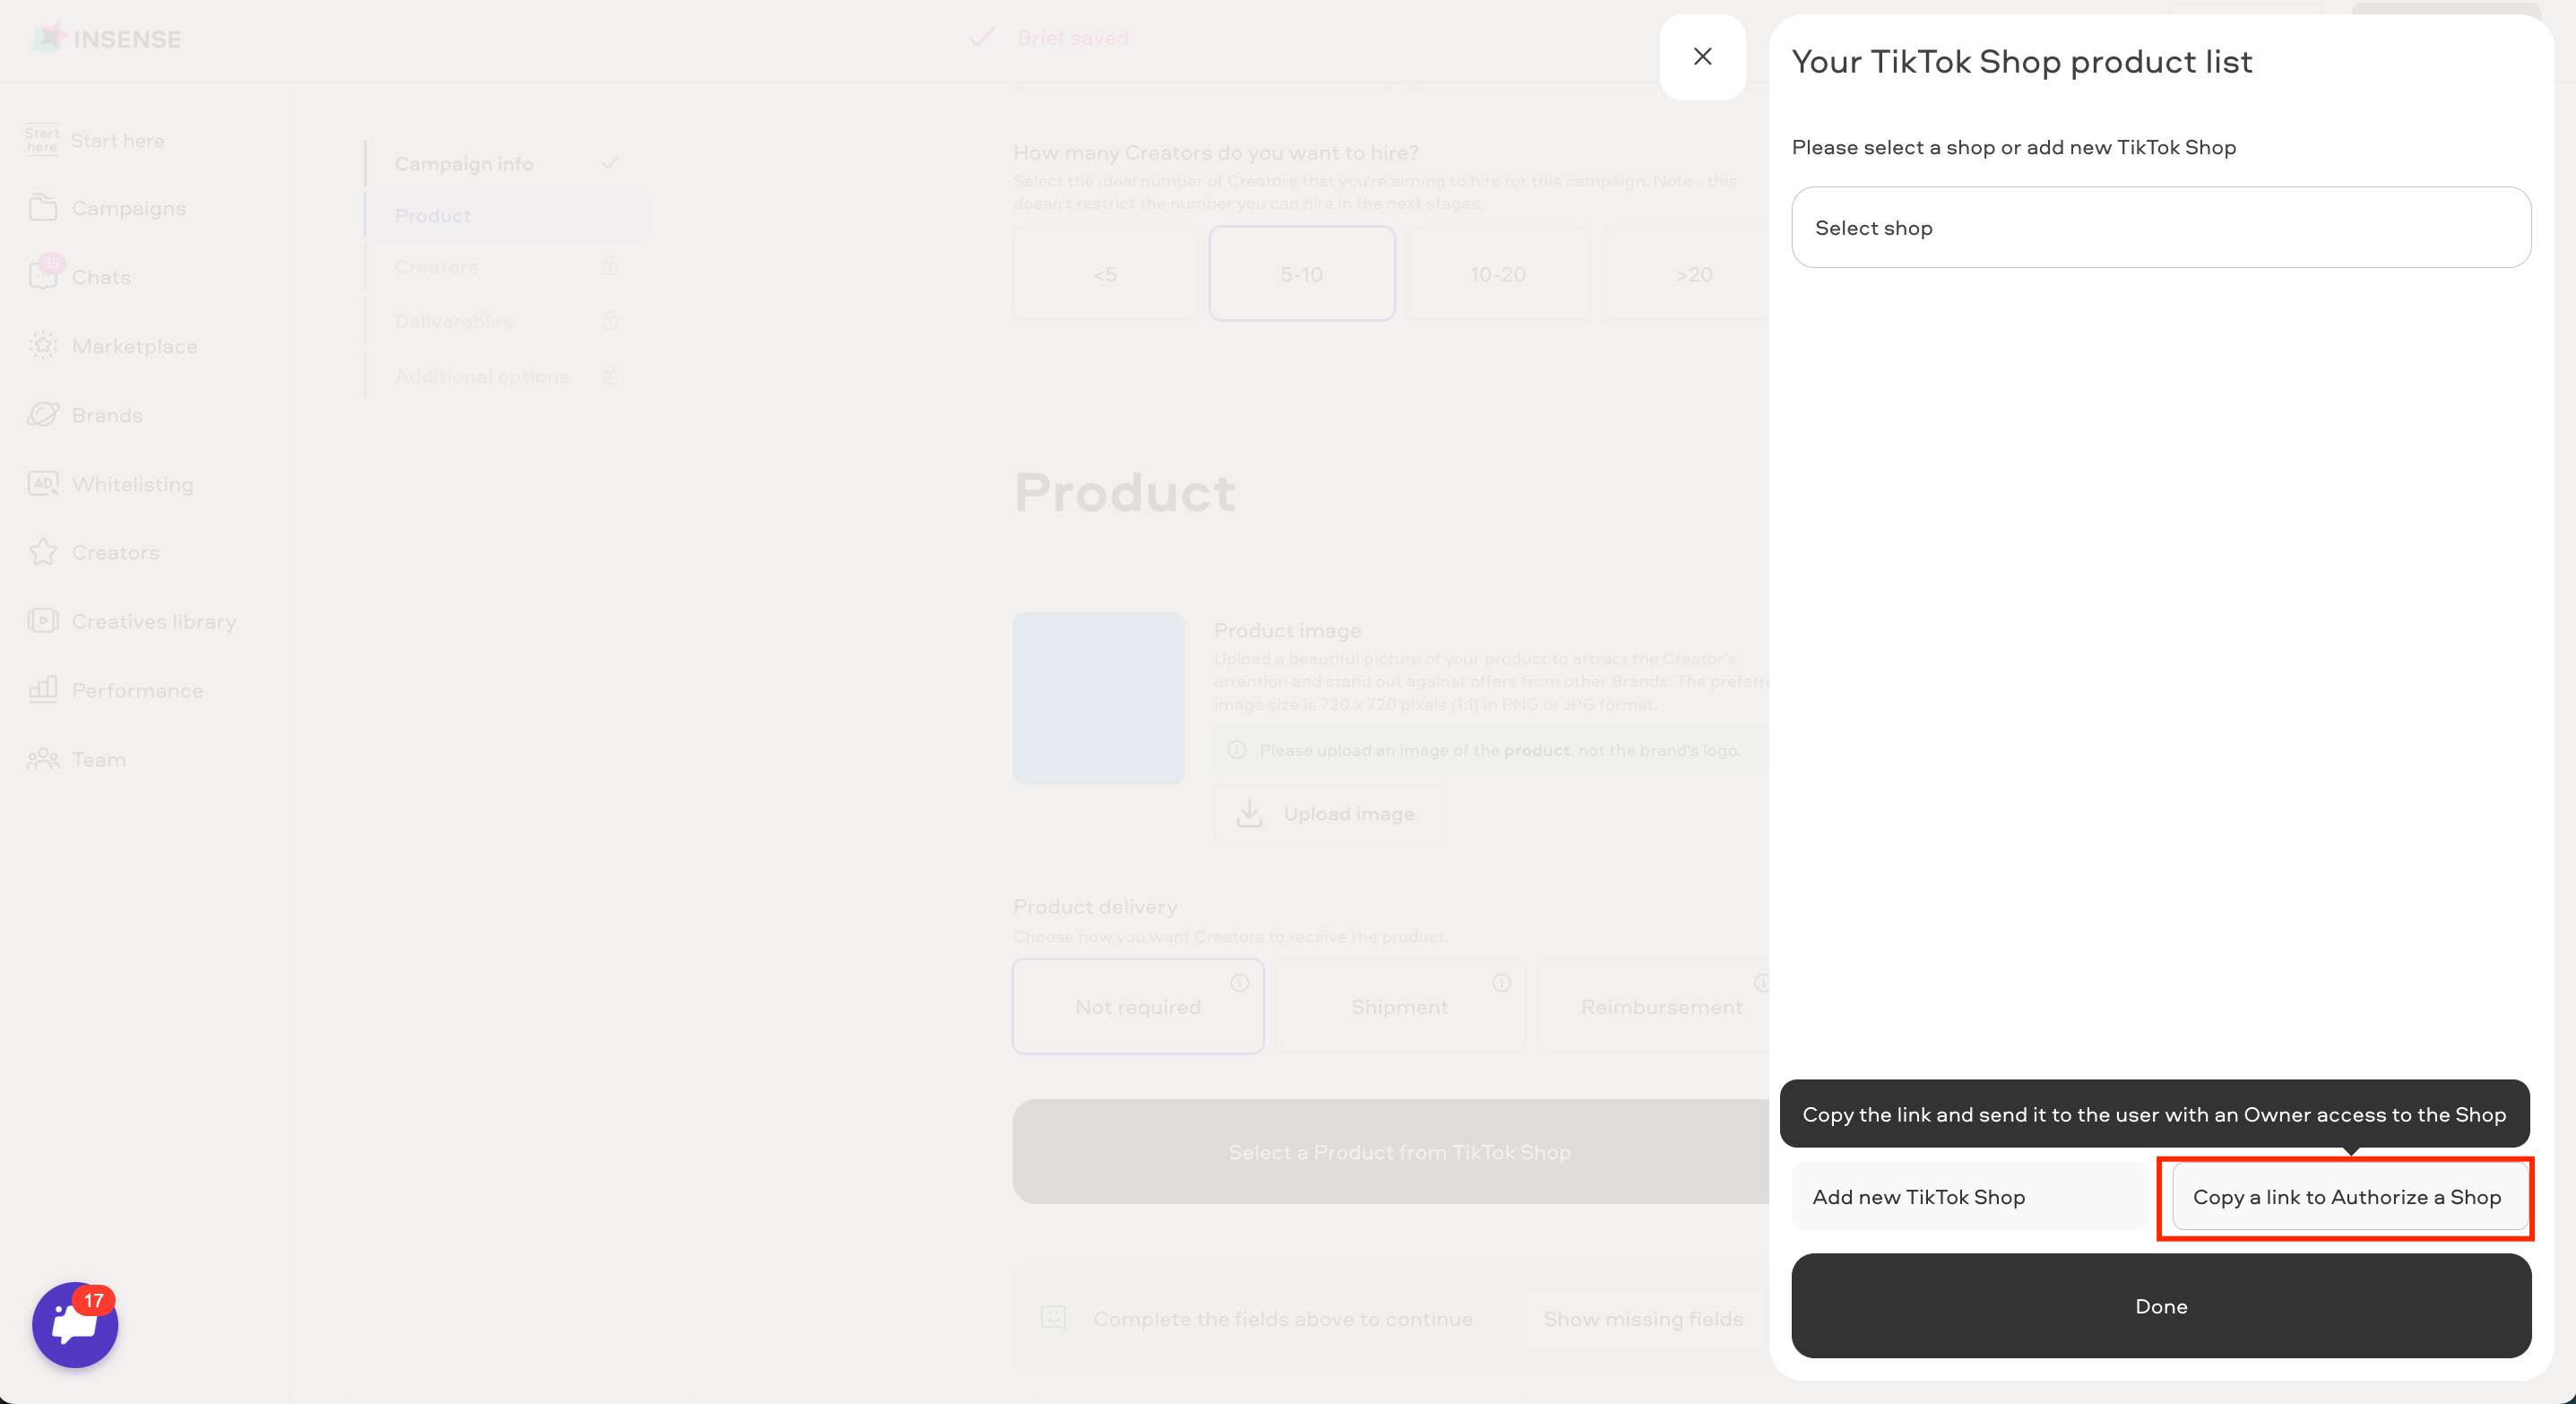Open Whitelisting AD icon in sidebar
The width and height of the screenshot is (2576, 1404).
[43, 483]
